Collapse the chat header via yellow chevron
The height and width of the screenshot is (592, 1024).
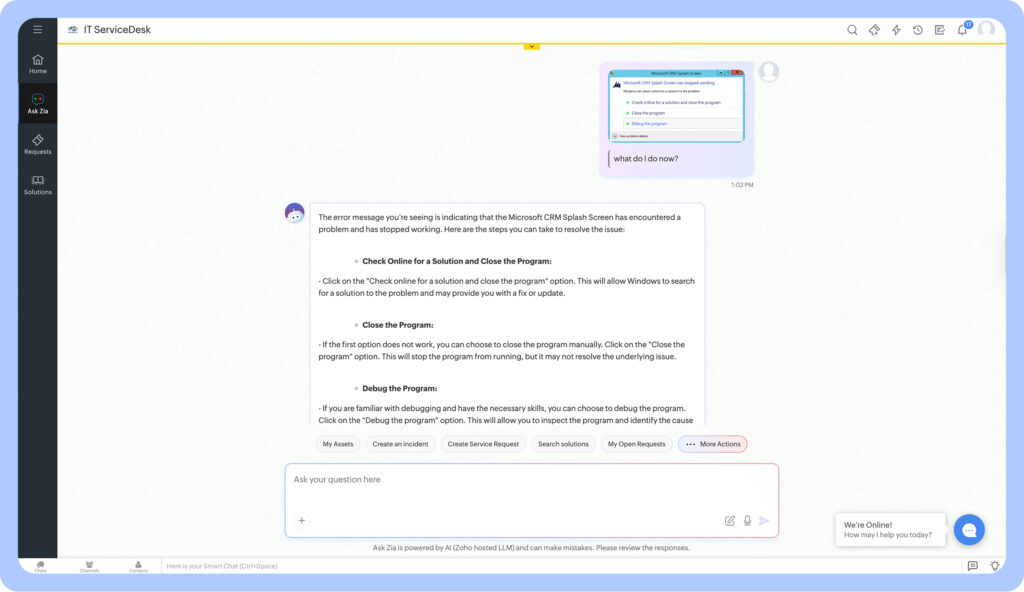[x=531, y=45]
